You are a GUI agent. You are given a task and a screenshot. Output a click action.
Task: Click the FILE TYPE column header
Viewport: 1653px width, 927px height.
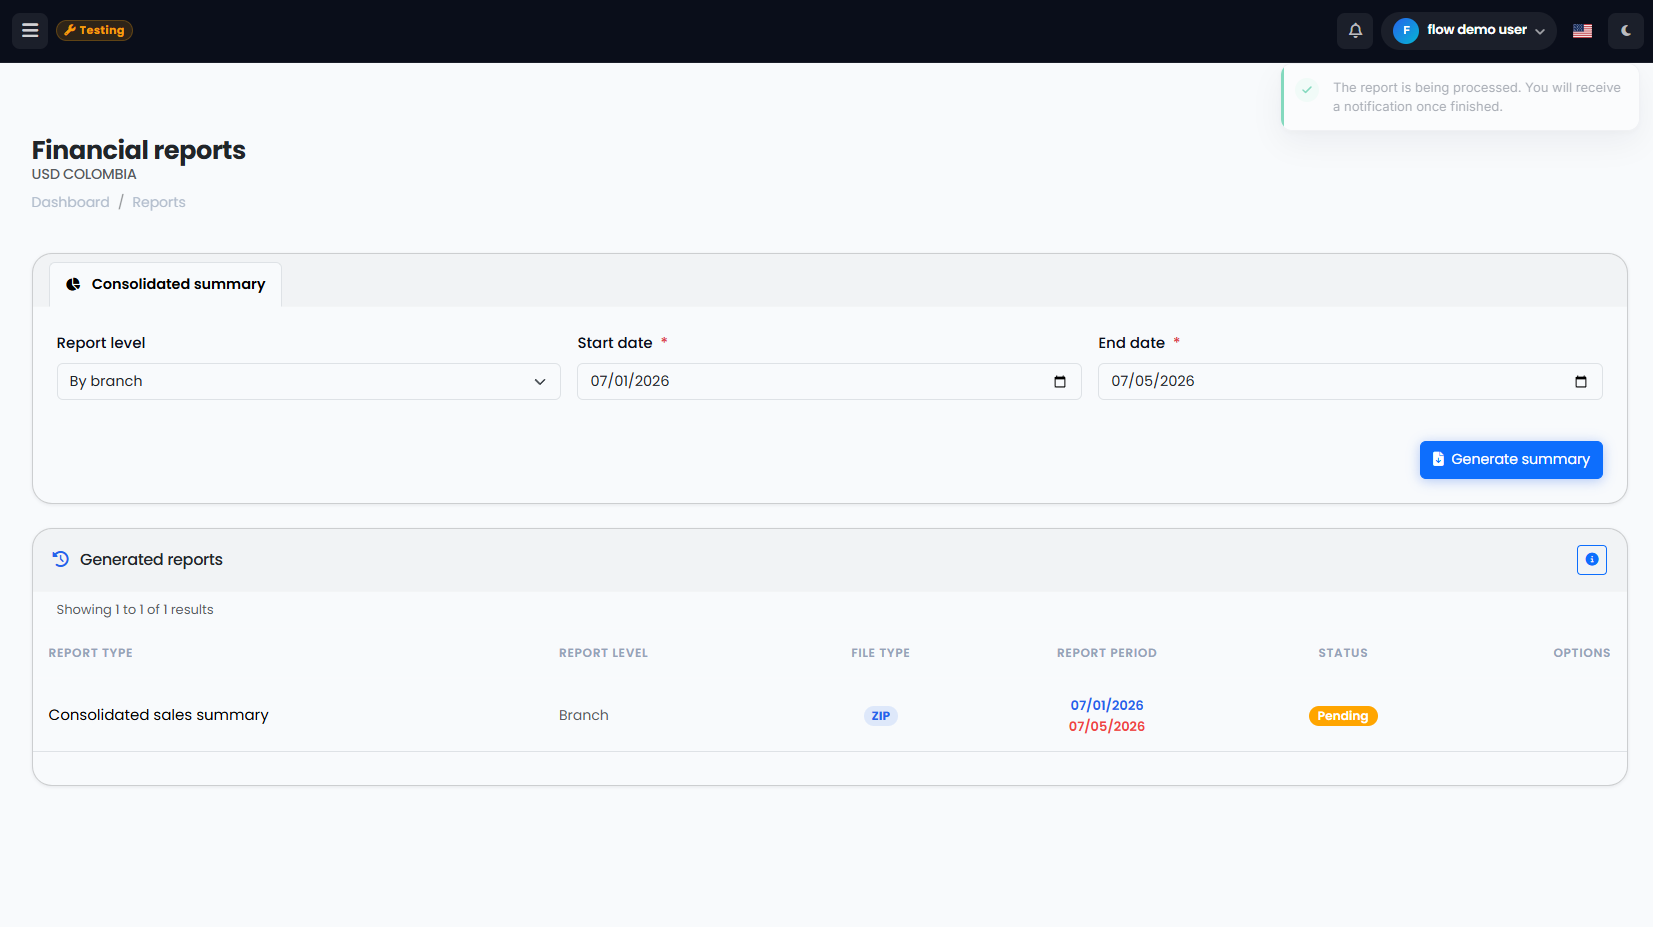coord(881,653)
